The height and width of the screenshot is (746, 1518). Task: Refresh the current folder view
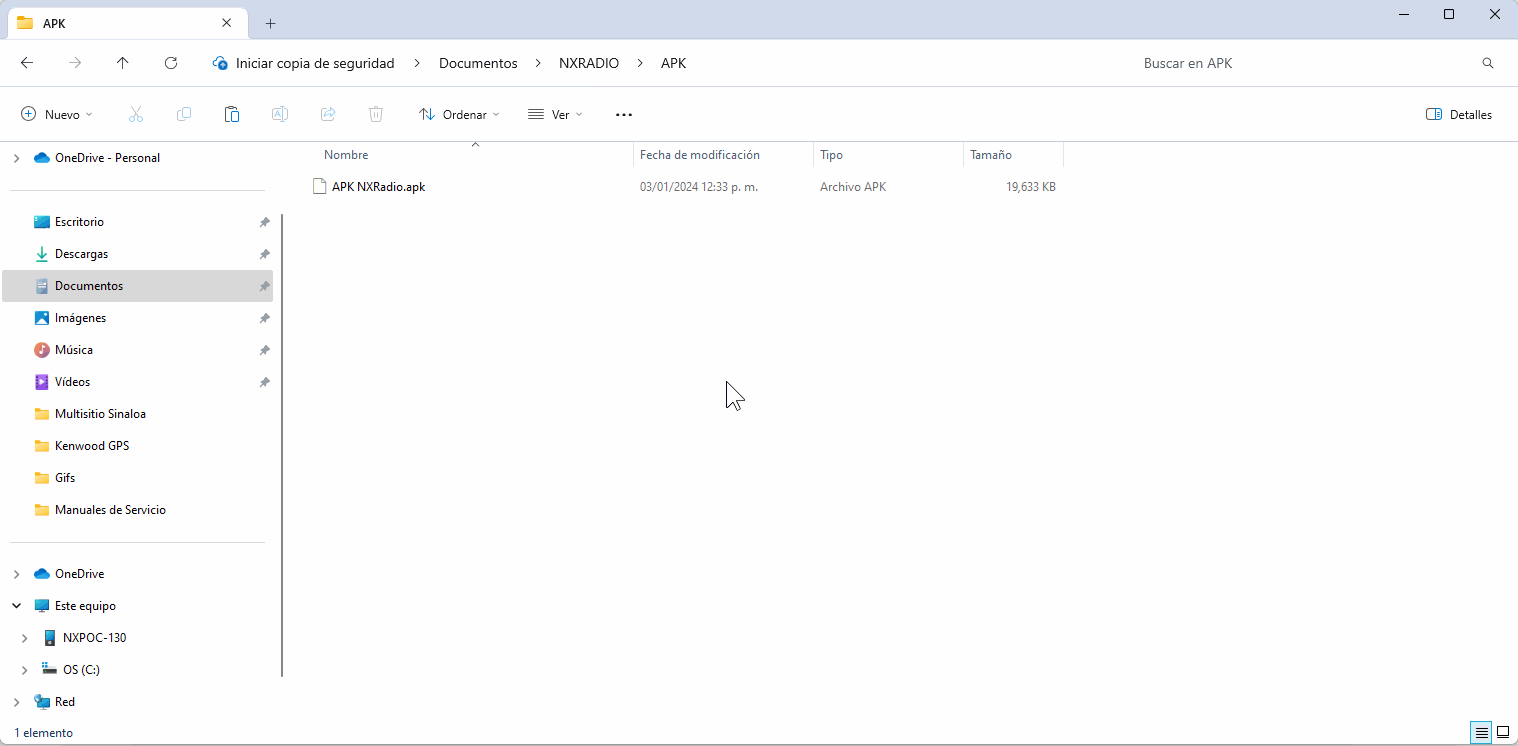click(x=171, y=63)
